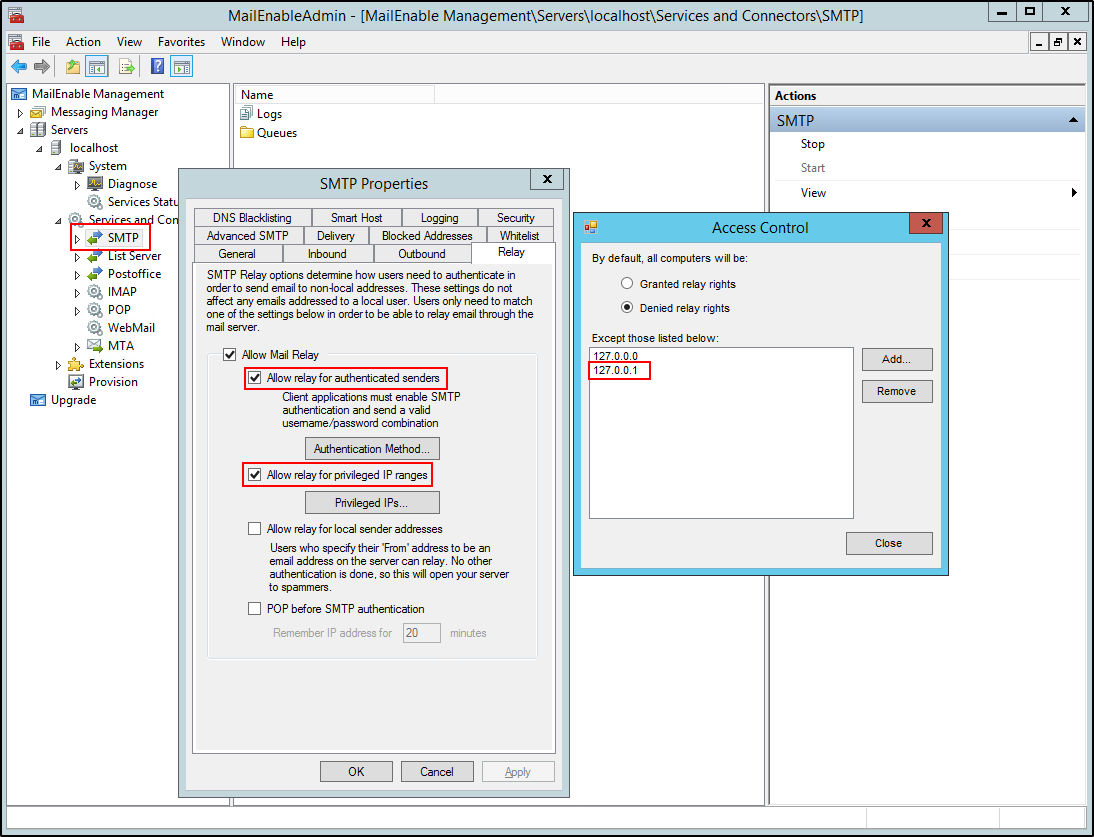This screenshot has width=1094, height=837.
Task: Click the Privileged IPs... button
Action: pyautogui.click(x=372, y=503)
